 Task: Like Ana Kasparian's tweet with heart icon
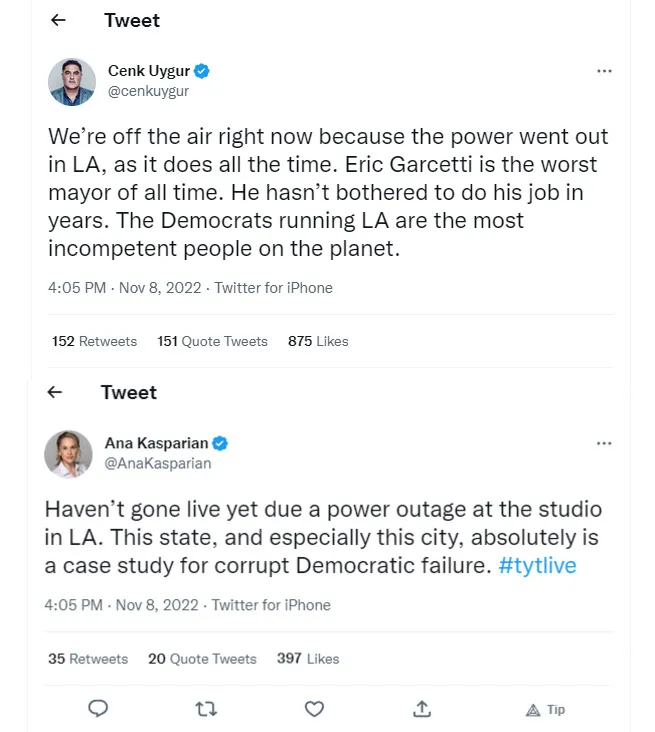tap(314, 709)
